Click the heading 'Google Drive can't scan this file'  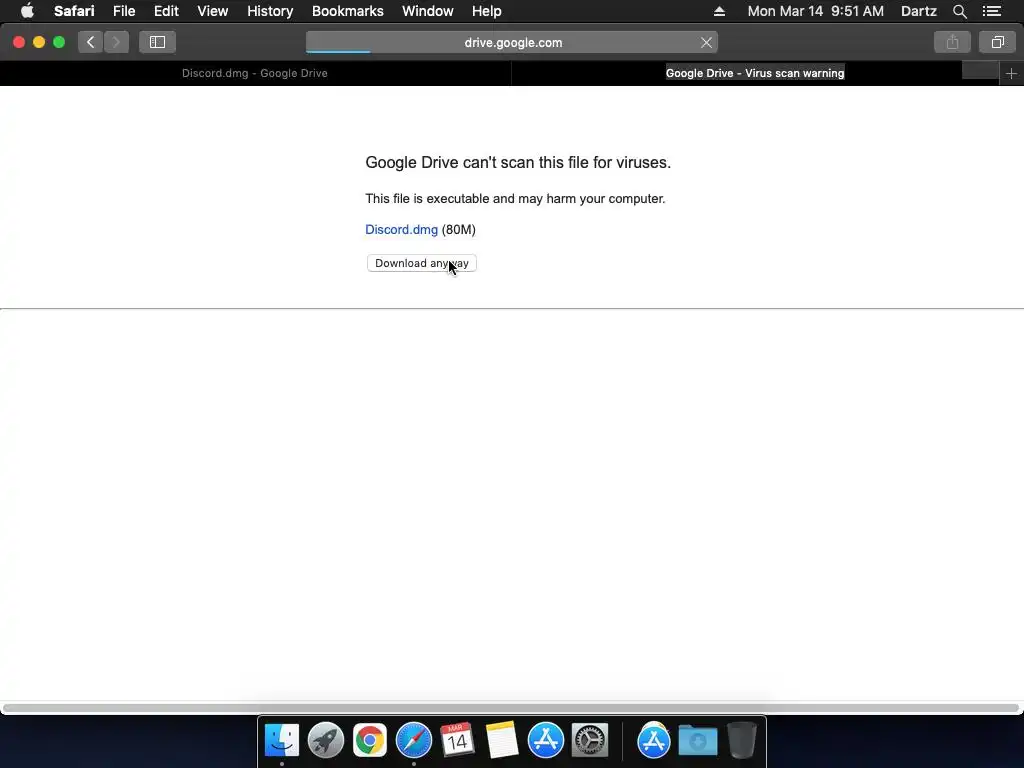pos(518,162)
